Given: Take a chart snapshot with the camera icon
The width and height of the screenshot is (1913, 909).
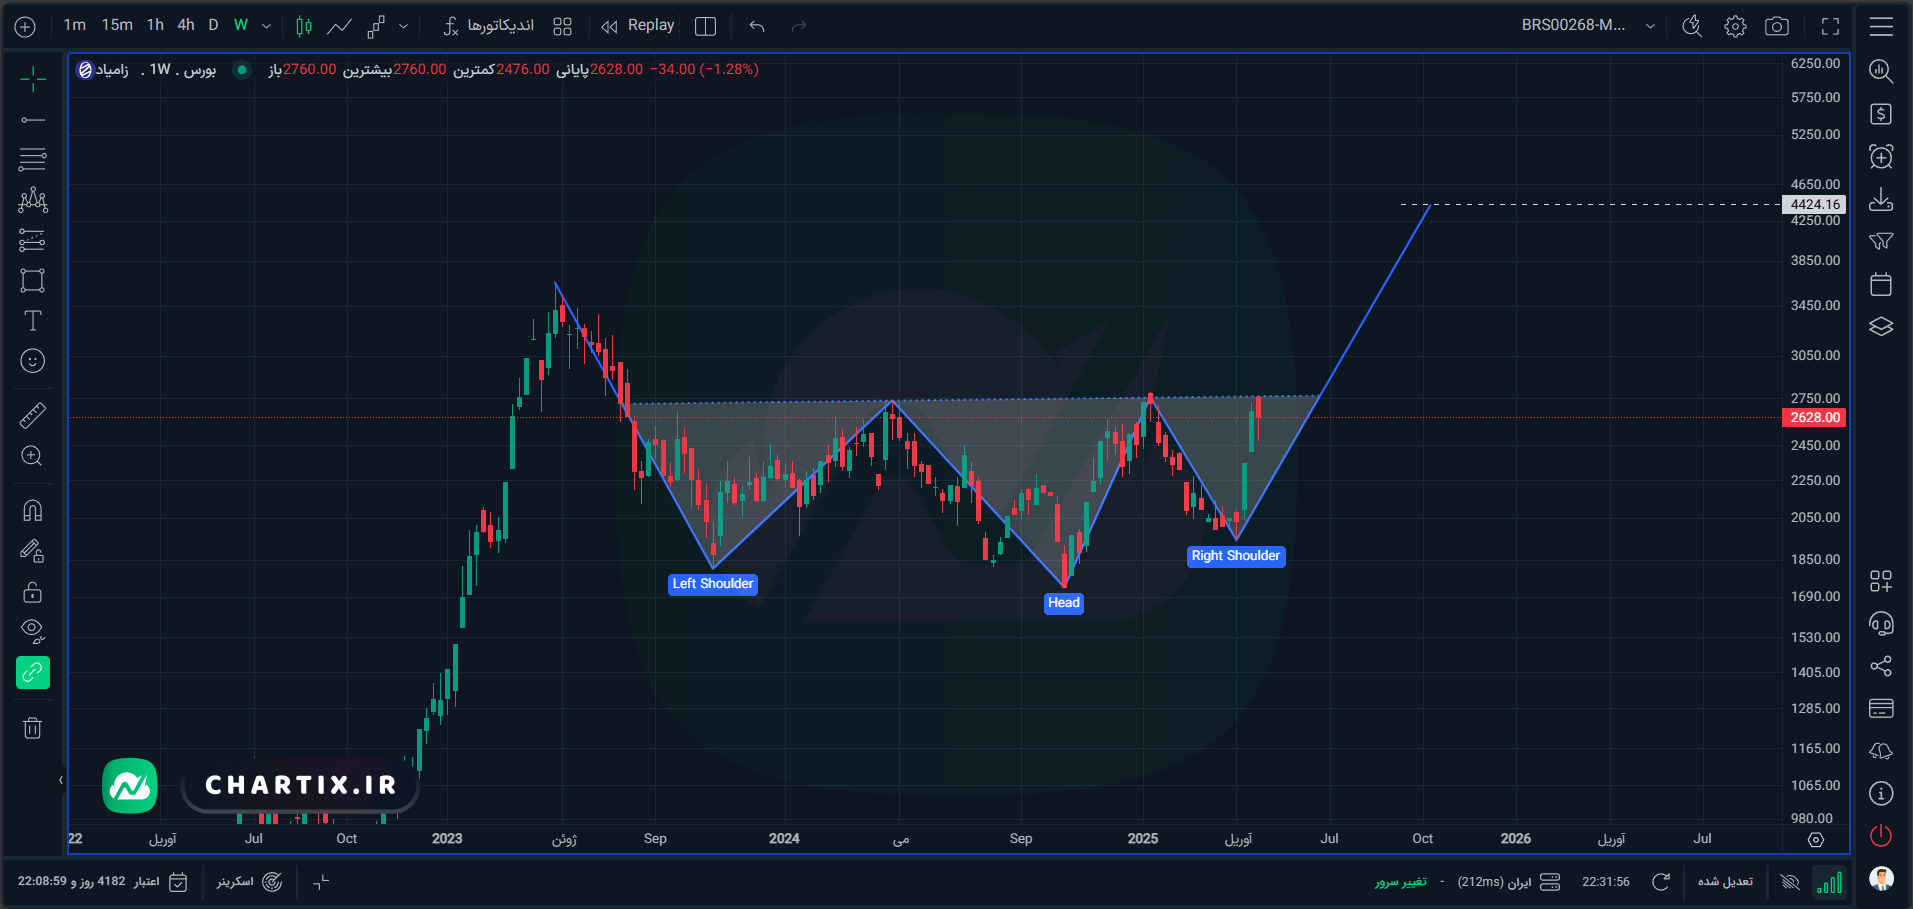Looking at the screenshot, I should tap(1777, 26).
